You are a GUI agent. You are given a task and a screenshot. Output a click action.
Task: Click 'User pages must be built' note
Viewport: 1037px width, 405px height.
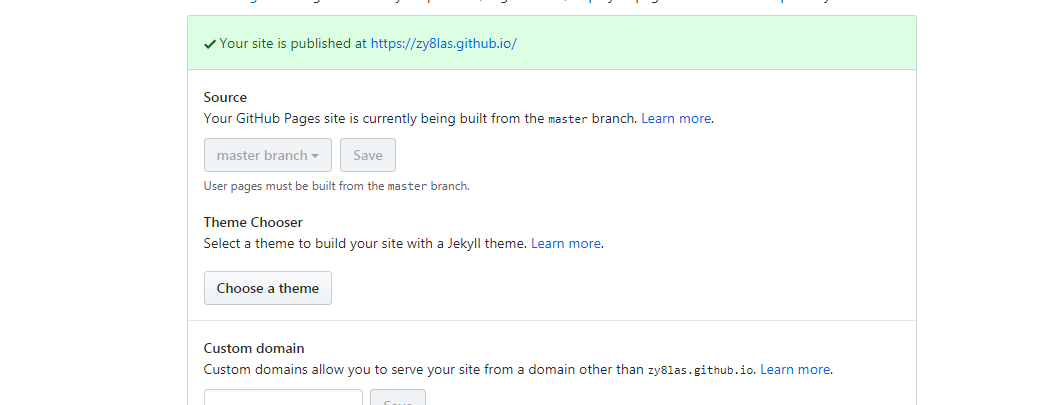pos(336,186)
